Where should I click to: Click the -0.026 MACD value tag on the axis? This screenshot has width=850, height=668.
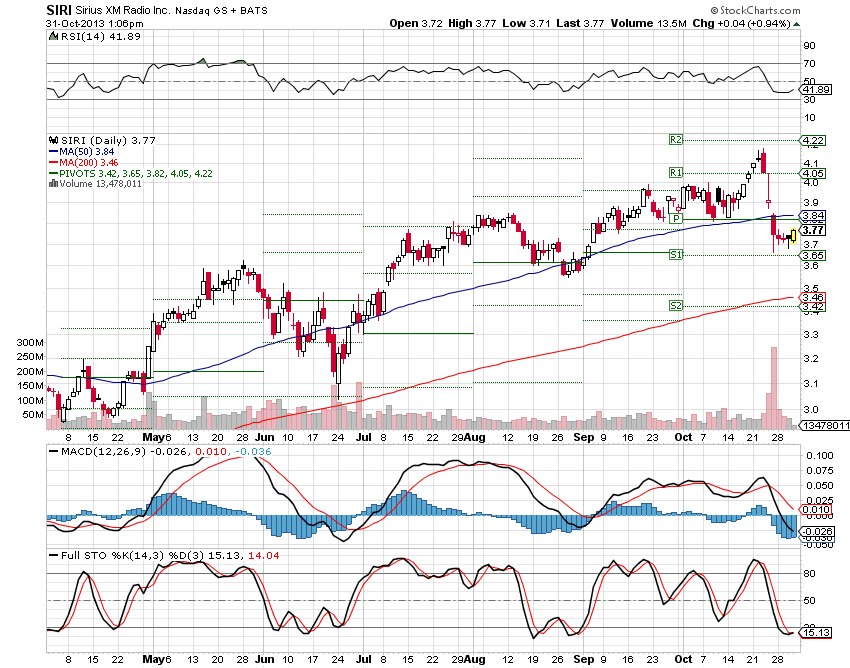click(x=817, y=531)
